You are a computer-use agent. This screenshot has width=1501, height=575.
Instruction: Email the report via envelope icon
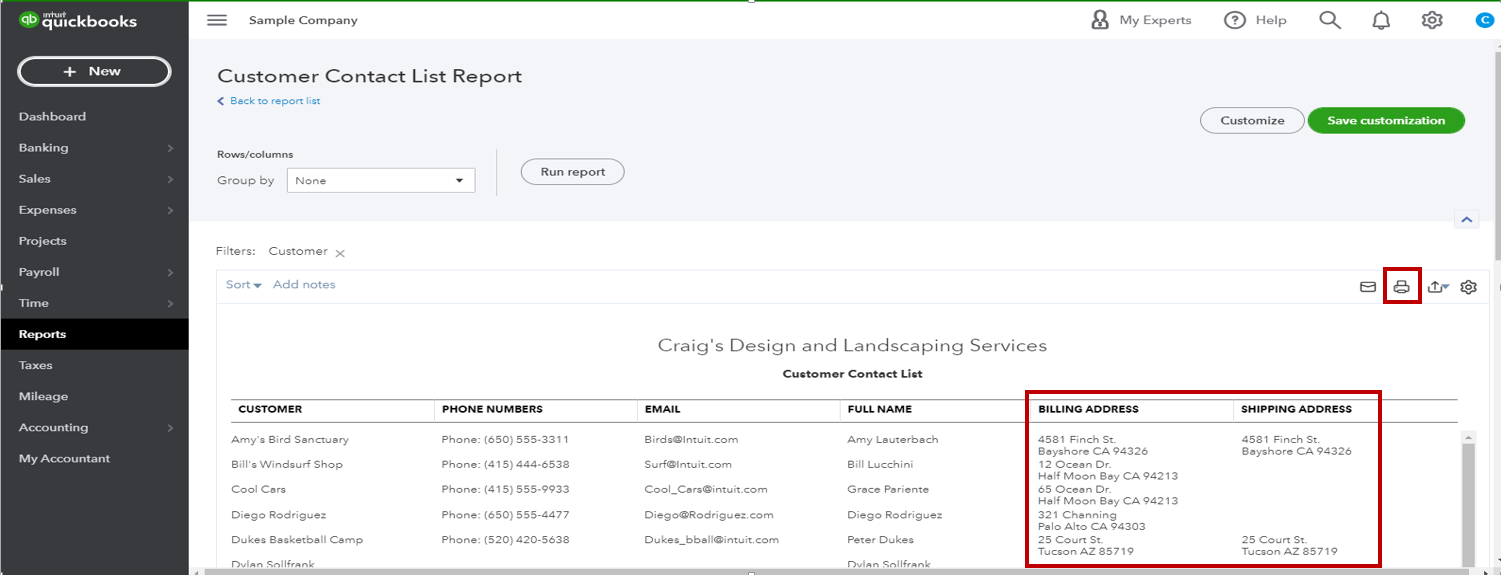tap(1368, 287)
